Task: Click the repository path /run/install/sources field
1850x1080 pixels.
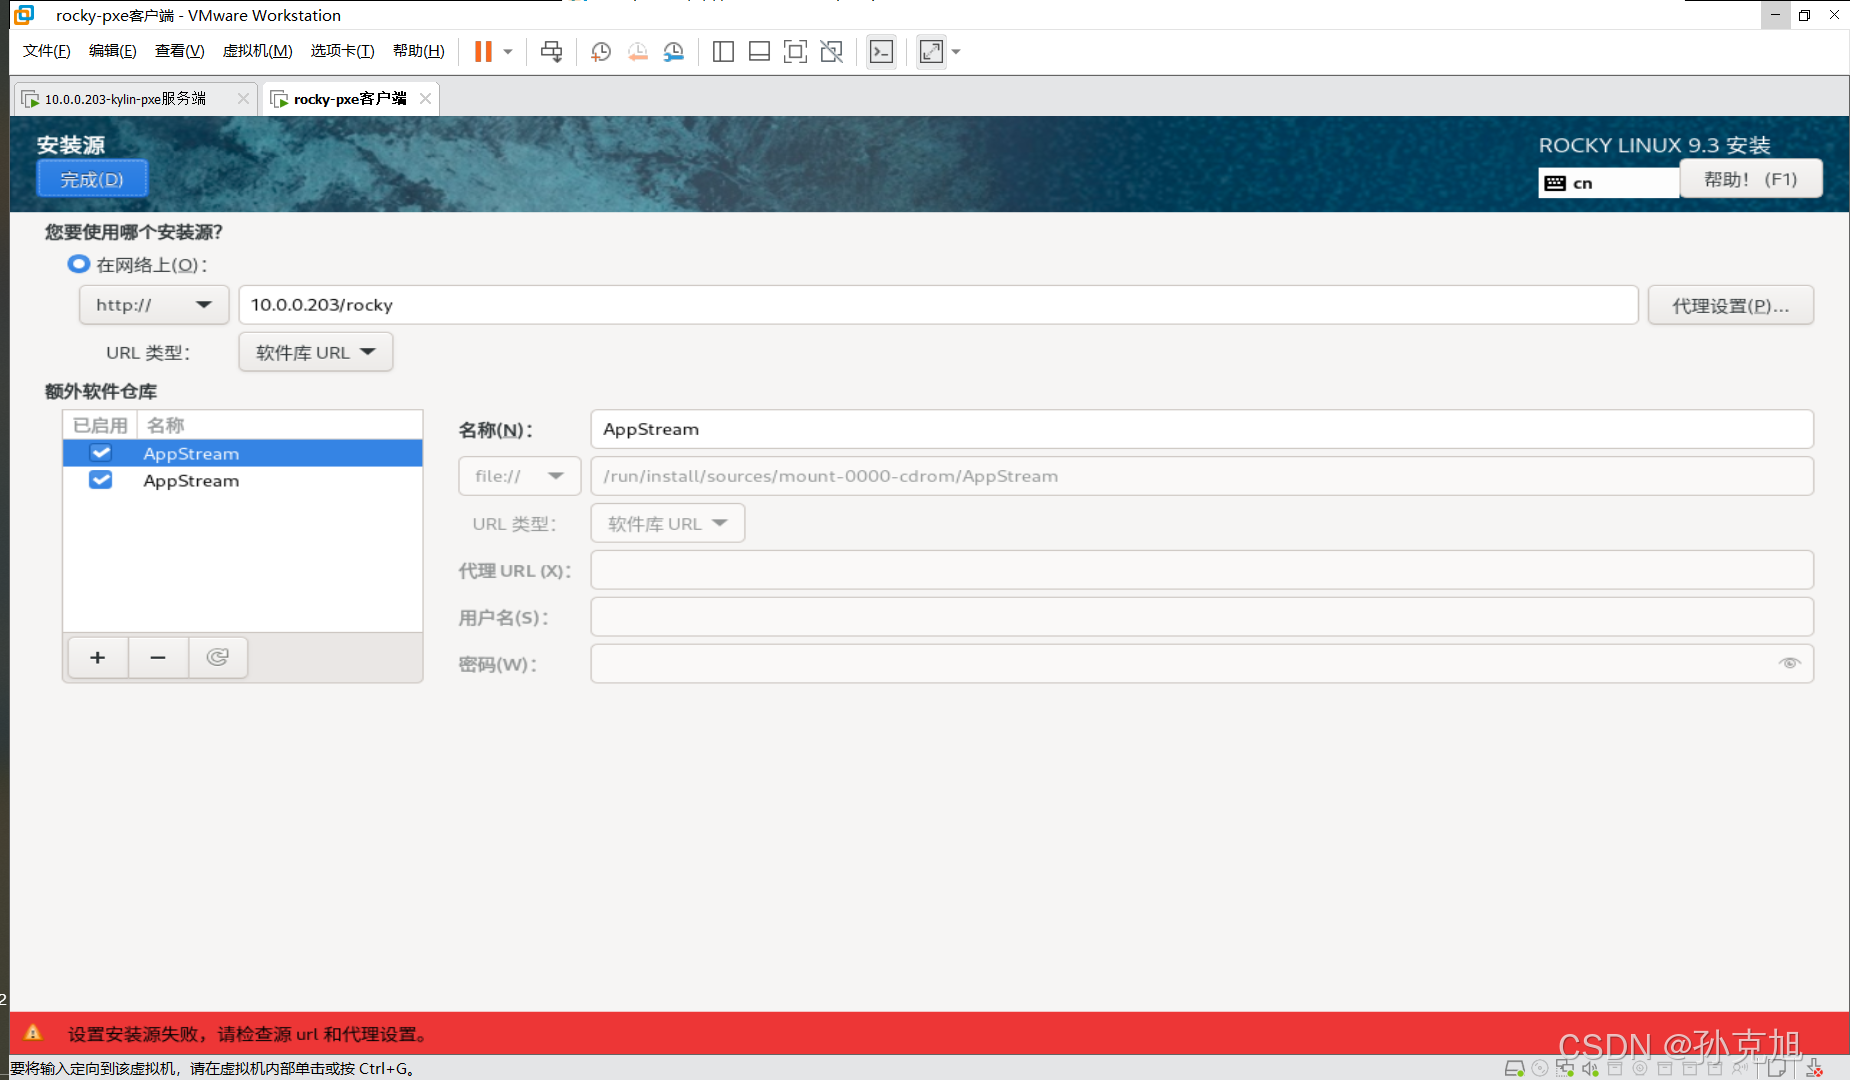Action: pos(1202,476)
